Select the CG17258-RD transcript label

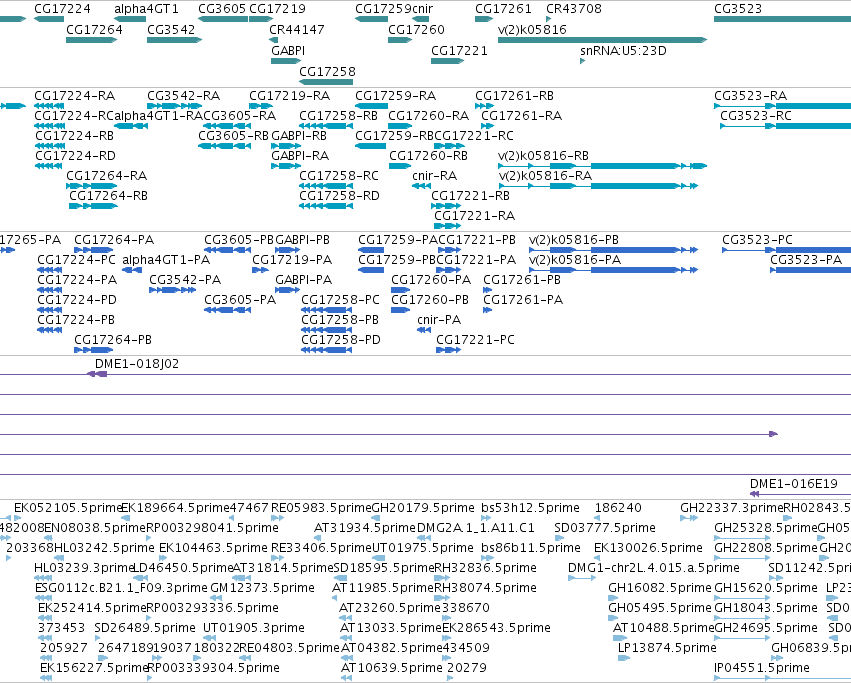[340, 195]
